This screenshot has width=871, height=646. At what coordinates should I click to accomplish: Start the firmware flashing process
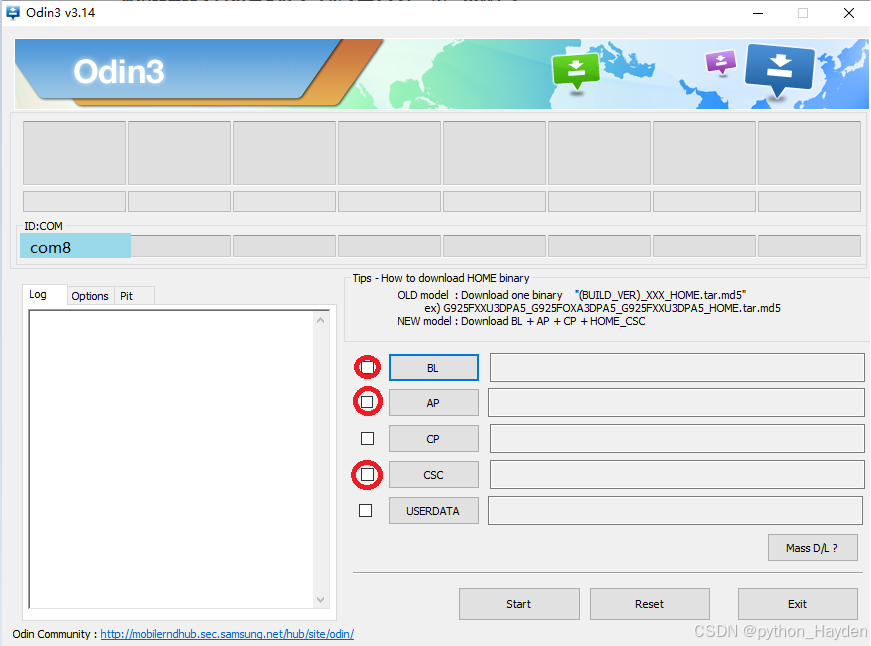(x=519, y=604)
